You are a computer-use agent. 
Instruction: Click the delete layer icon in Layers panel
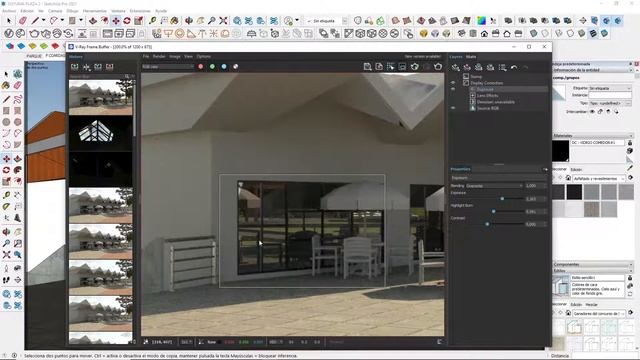467,67
